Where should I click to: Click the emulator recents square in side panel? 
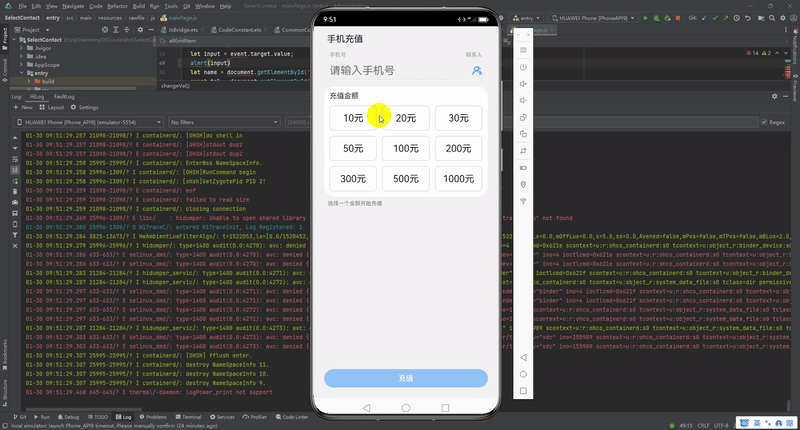pyautogui.click(x=523, y=391)
